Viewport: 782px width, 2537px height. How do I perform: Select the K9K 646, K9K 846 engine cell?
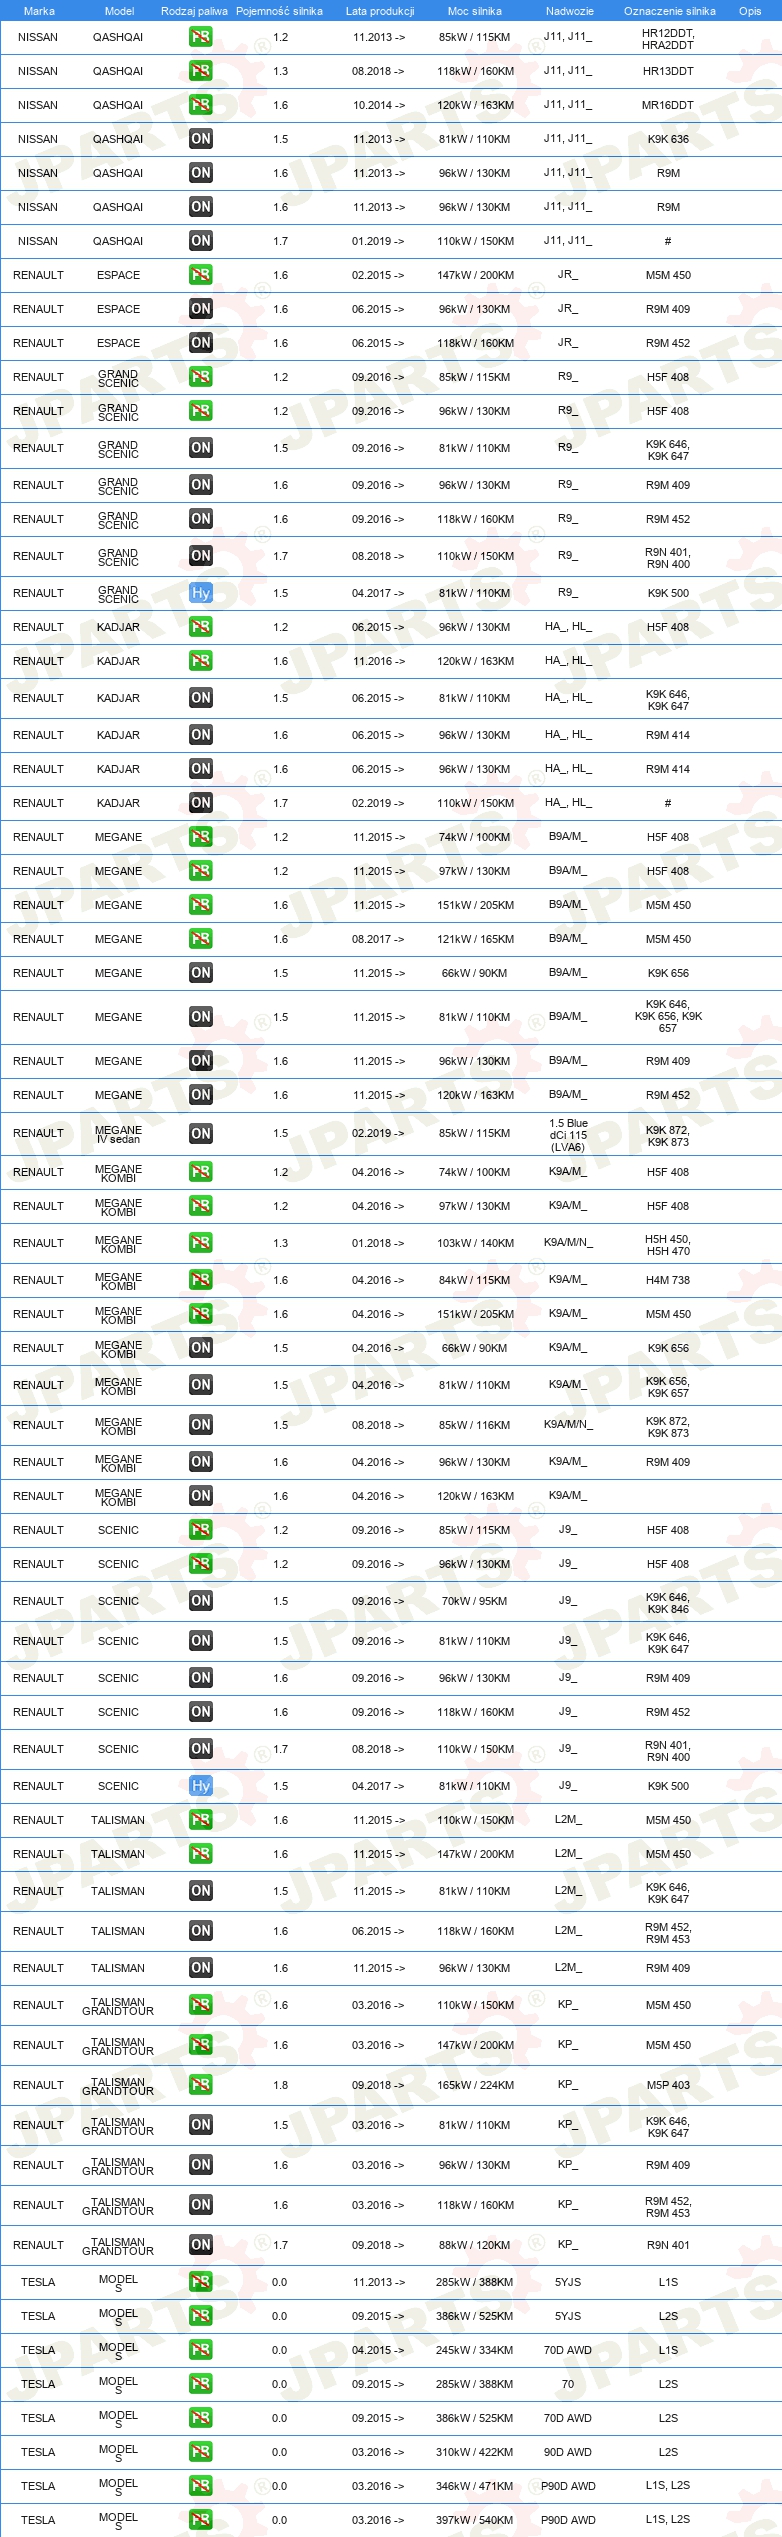(x=668, y=1602)
